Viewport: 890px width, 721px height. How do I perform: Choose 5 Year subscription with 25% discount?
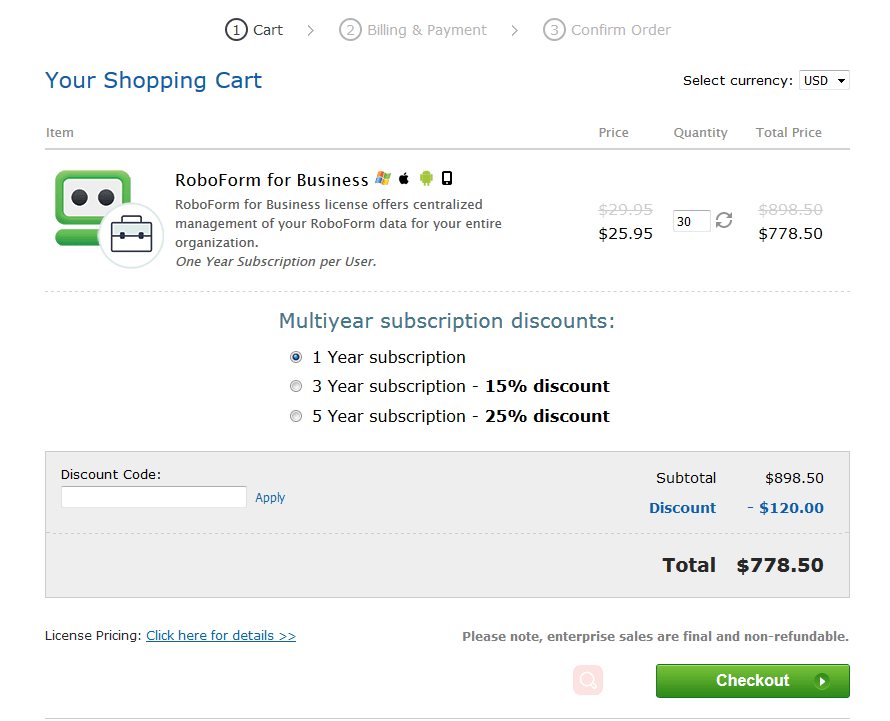(296, 416)
